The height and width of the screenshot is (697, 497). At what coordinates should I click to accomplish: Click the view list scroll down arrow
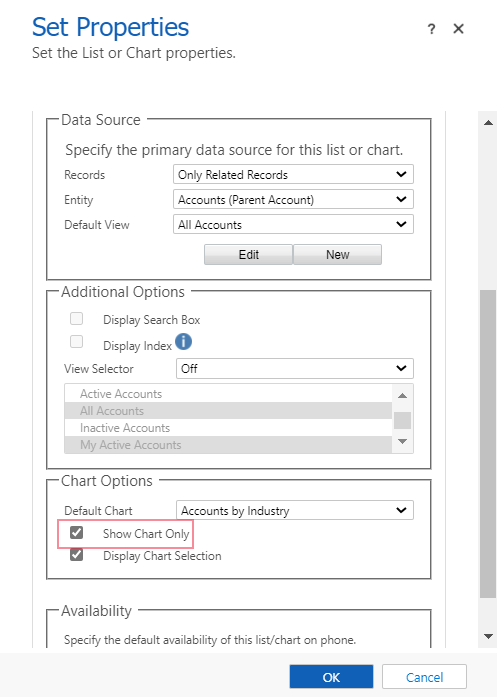402,441
